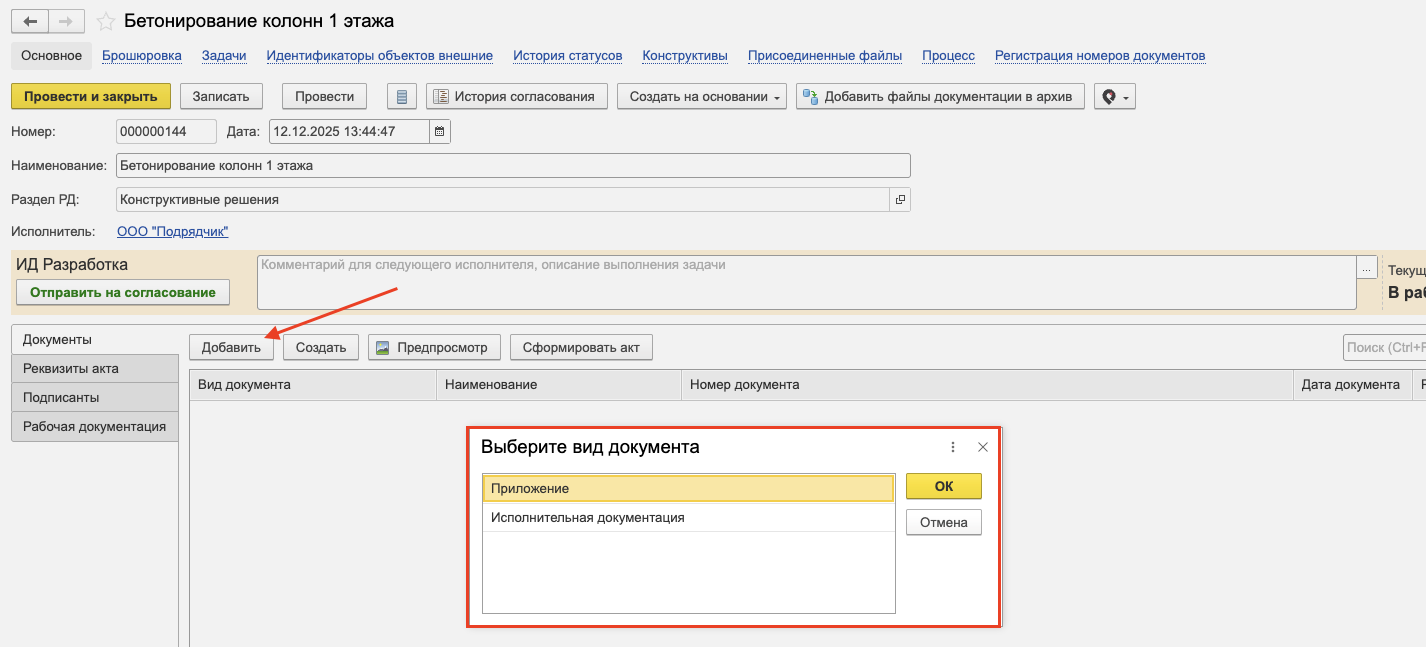The width and height of the screenshot is (1426, 647).
Task: Click into the Наименование text field
Action: point(512,165)
